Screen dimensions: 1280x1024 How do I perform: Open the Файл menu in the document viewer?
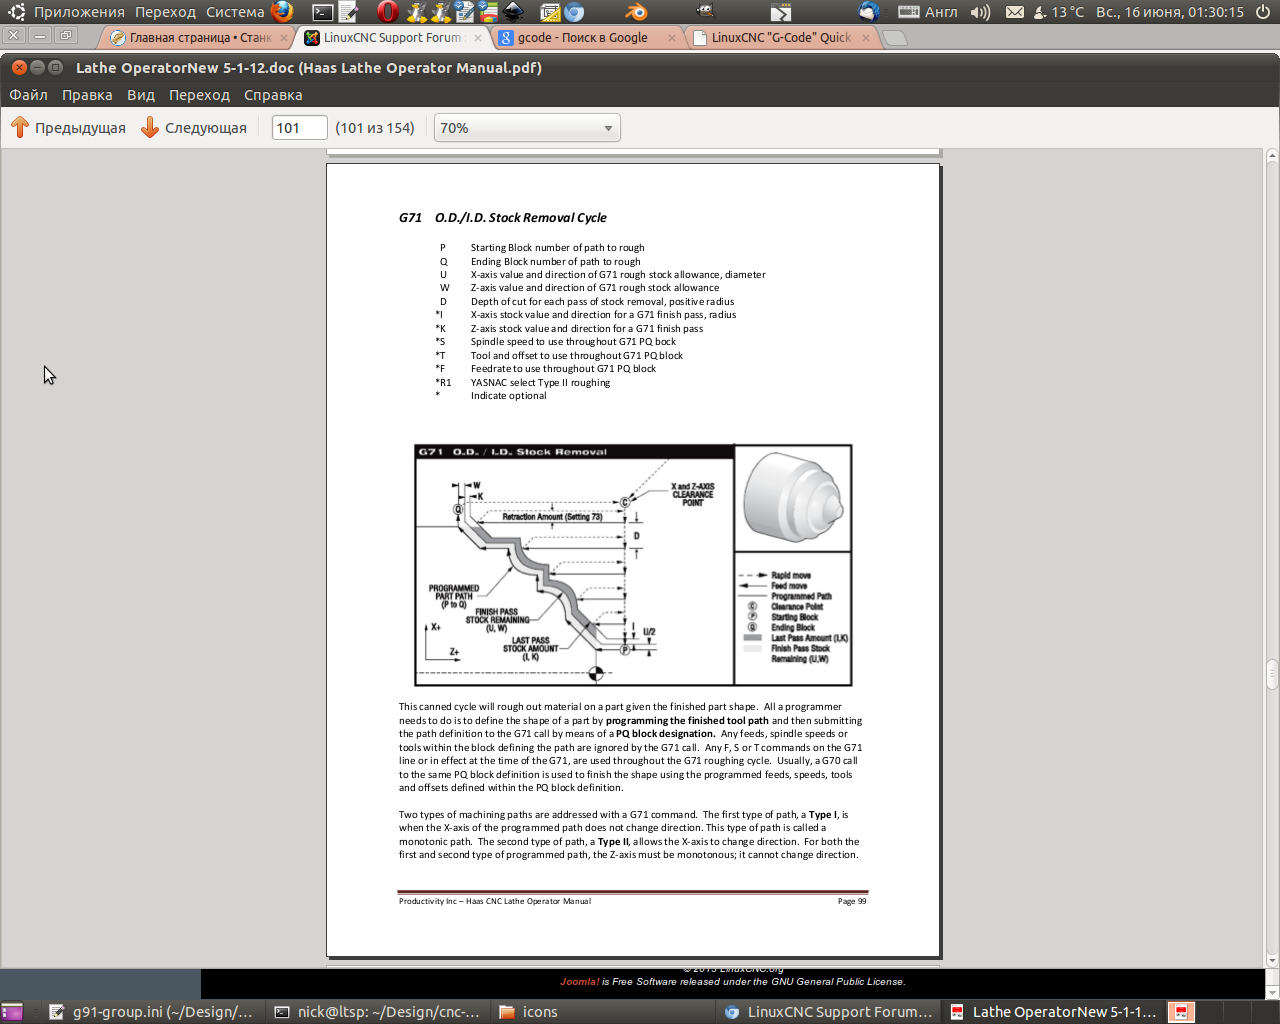[28, 95]
